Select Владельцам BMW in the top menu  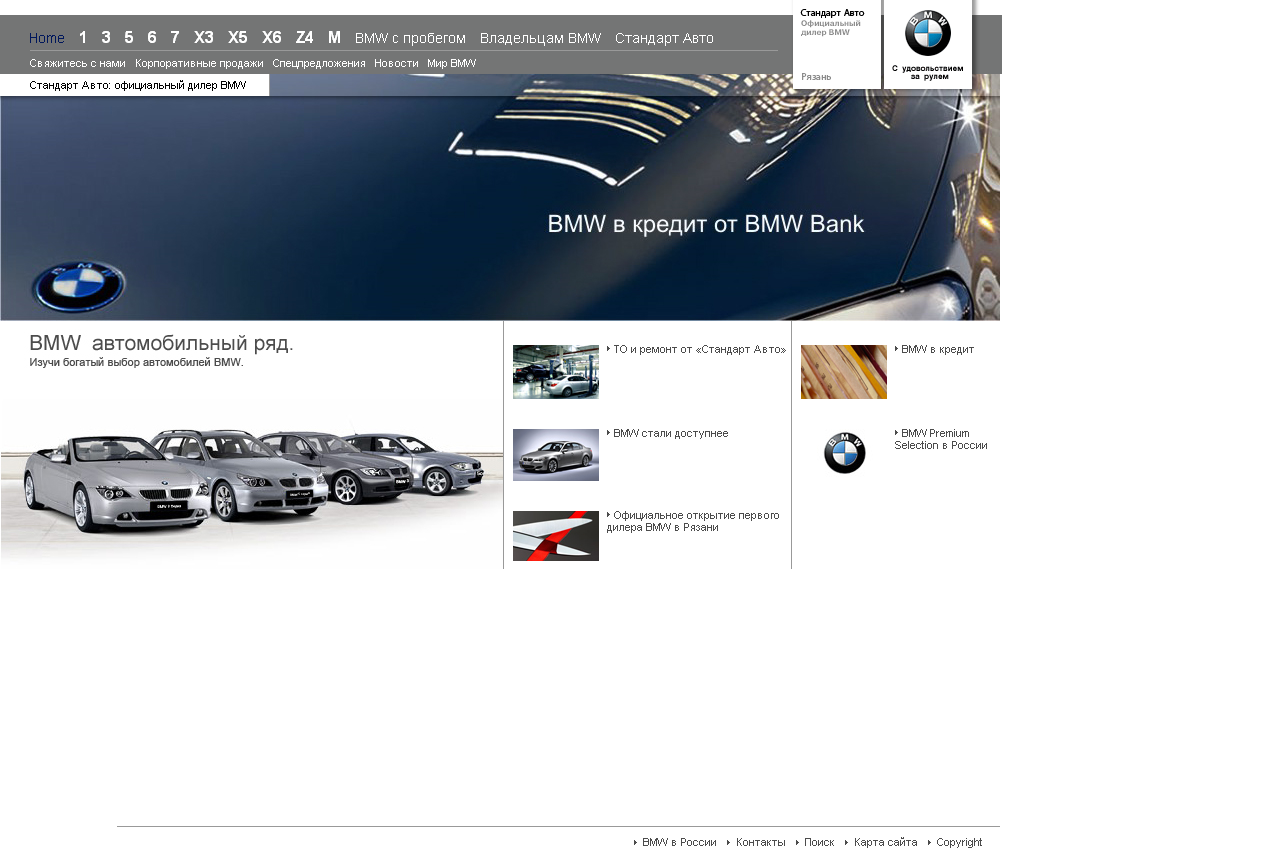pos(540,38)
